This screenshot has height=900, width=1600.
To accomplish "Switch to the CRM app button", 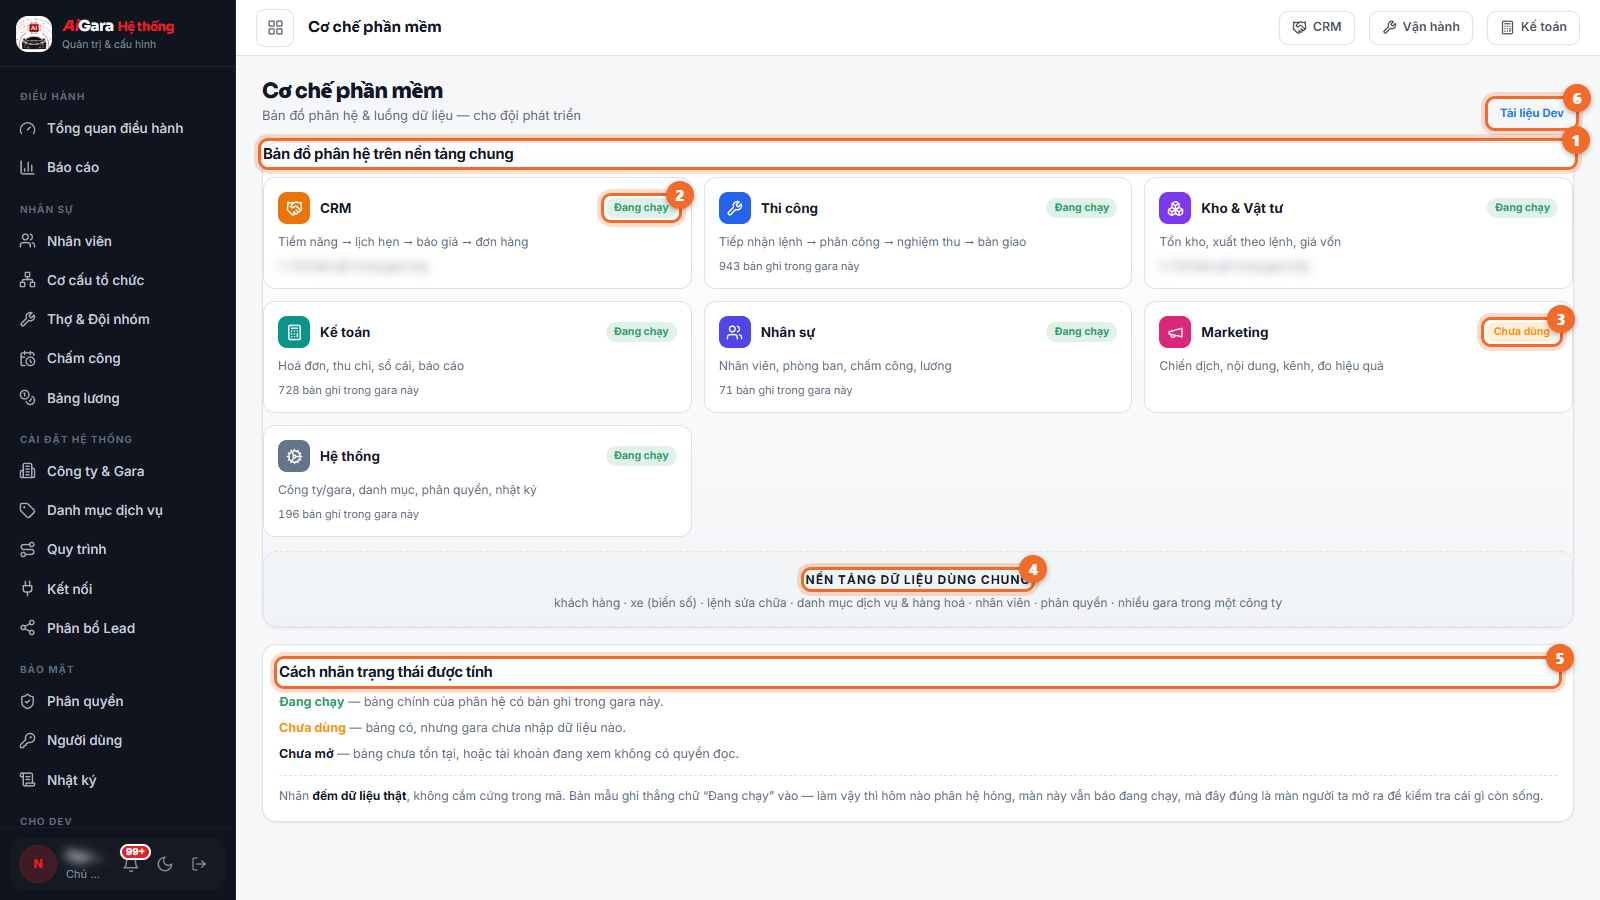I will tap(1317, 27).
